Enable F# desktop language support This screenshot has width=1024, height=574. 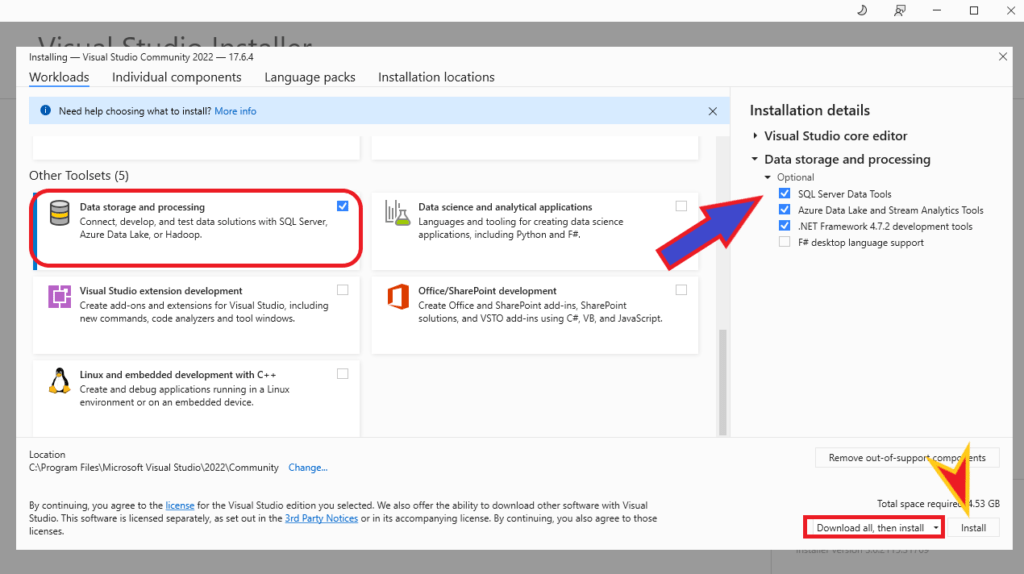click(784, 242)
